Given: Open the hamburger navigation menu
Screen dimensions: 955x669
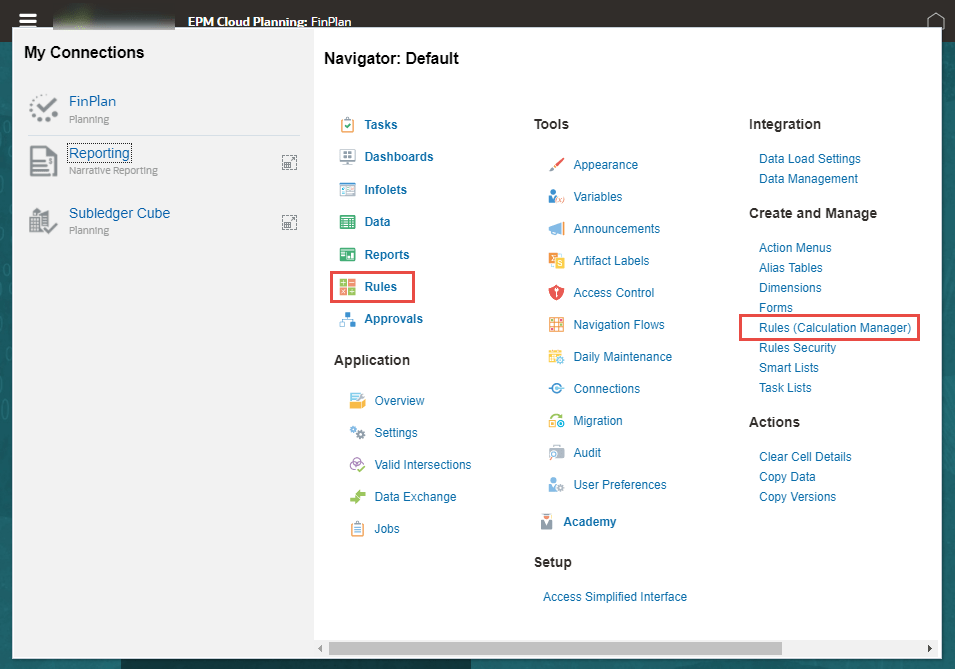Looking at the screenshot, I should 27,18.
